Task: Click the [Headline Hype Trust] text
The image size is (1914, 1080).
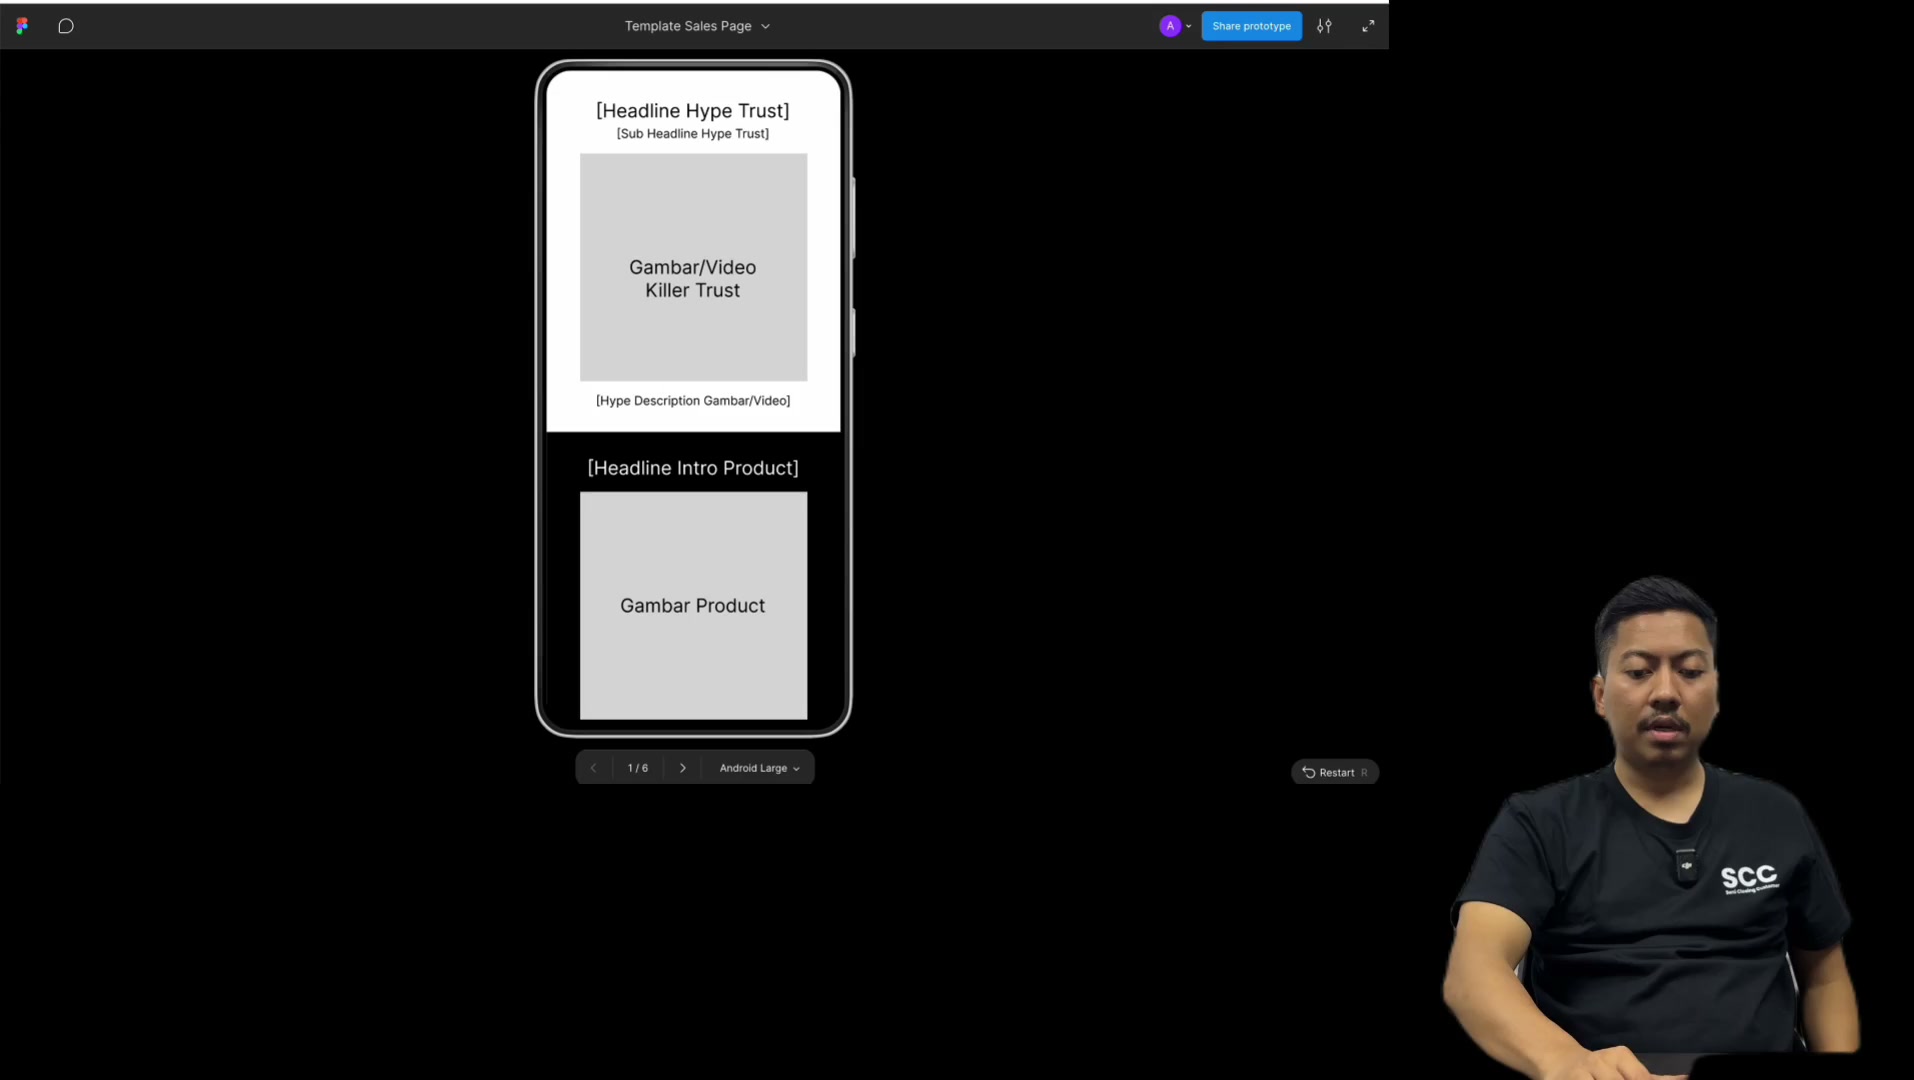Action: [x=693, y=111]
